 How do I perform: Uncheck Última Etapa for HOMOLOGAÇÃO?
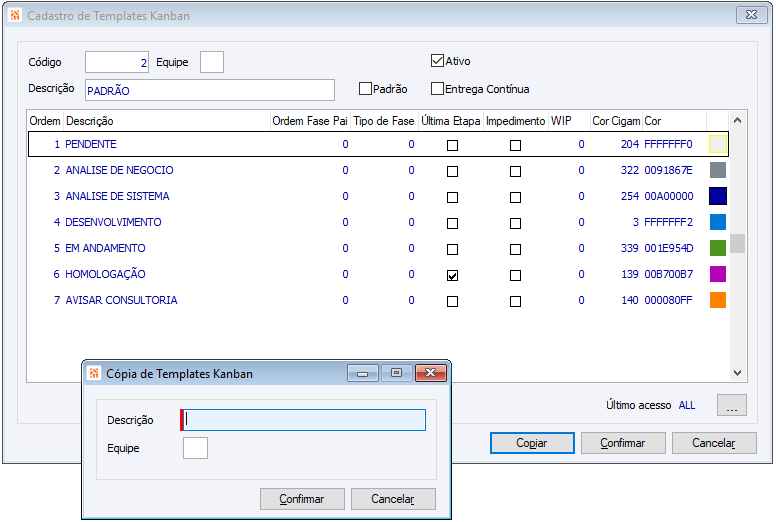[x=452, y=275]
